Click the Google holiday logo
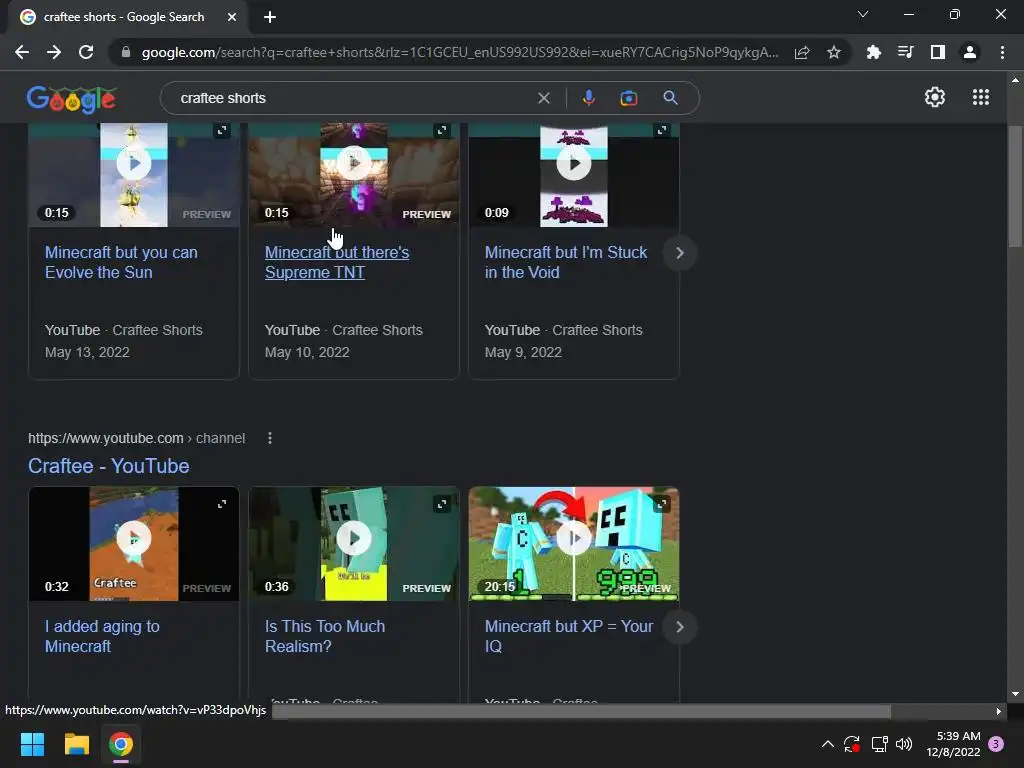This screenshot has width=1024, height=768. click(x=72, y=99)
